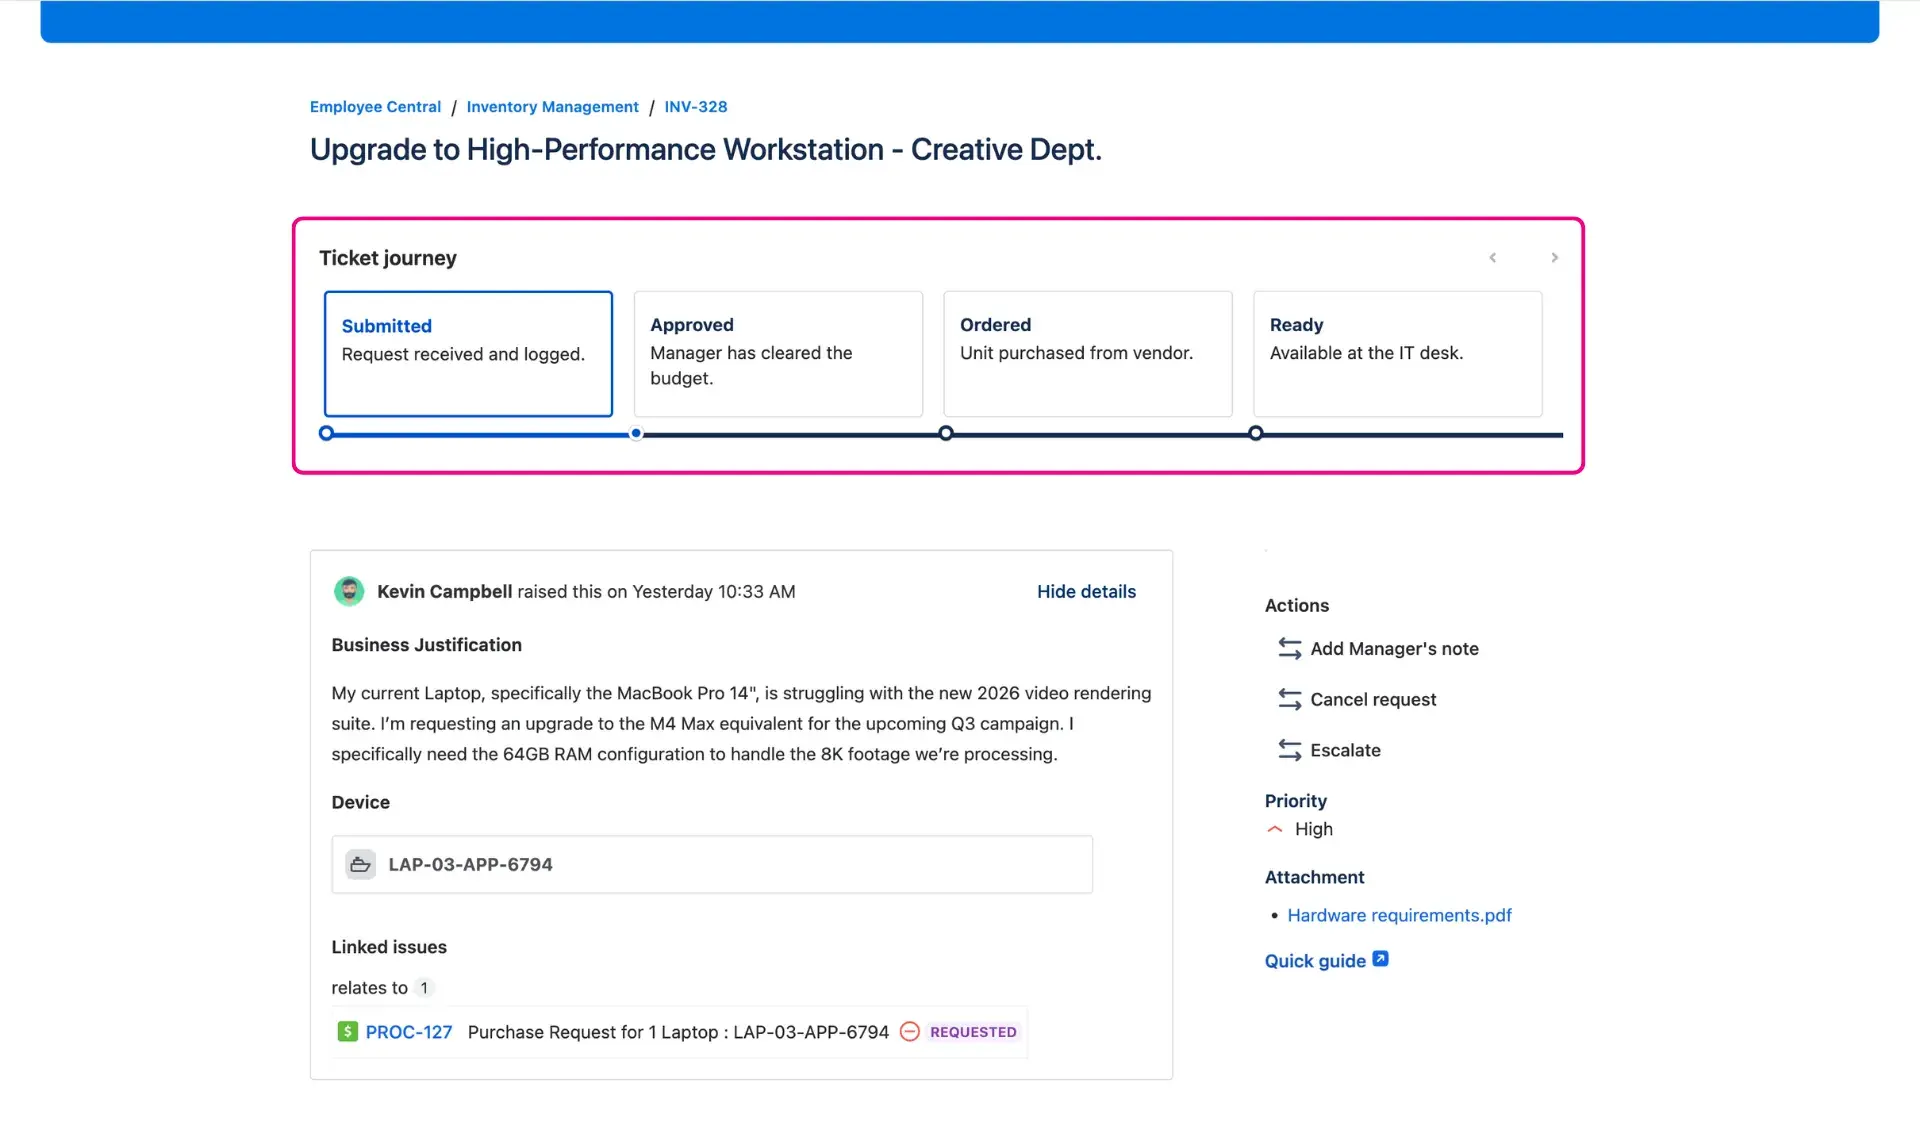Open the REQUESTED status dropdown
Viewport: 1920px width, 1126px height.
(973, 1031)
